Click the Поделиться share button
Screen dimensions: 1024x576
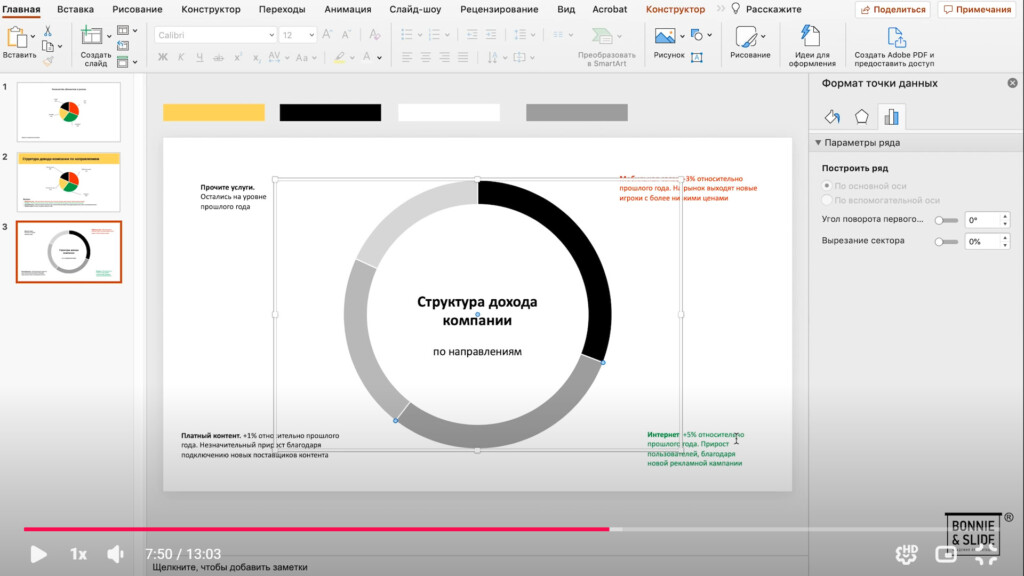(893, 9)
